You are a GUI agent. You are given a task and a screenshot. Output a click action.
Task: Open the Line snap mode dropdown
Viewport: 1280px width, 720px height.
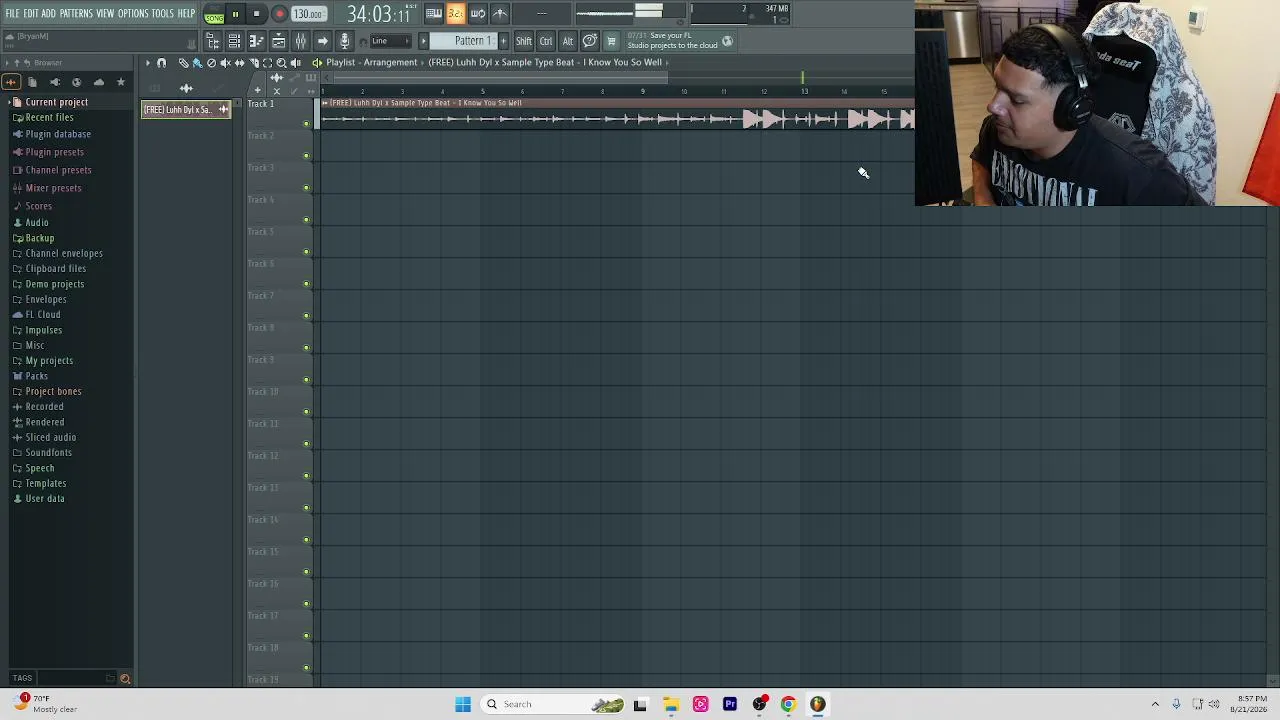click(x=390, y=41)
